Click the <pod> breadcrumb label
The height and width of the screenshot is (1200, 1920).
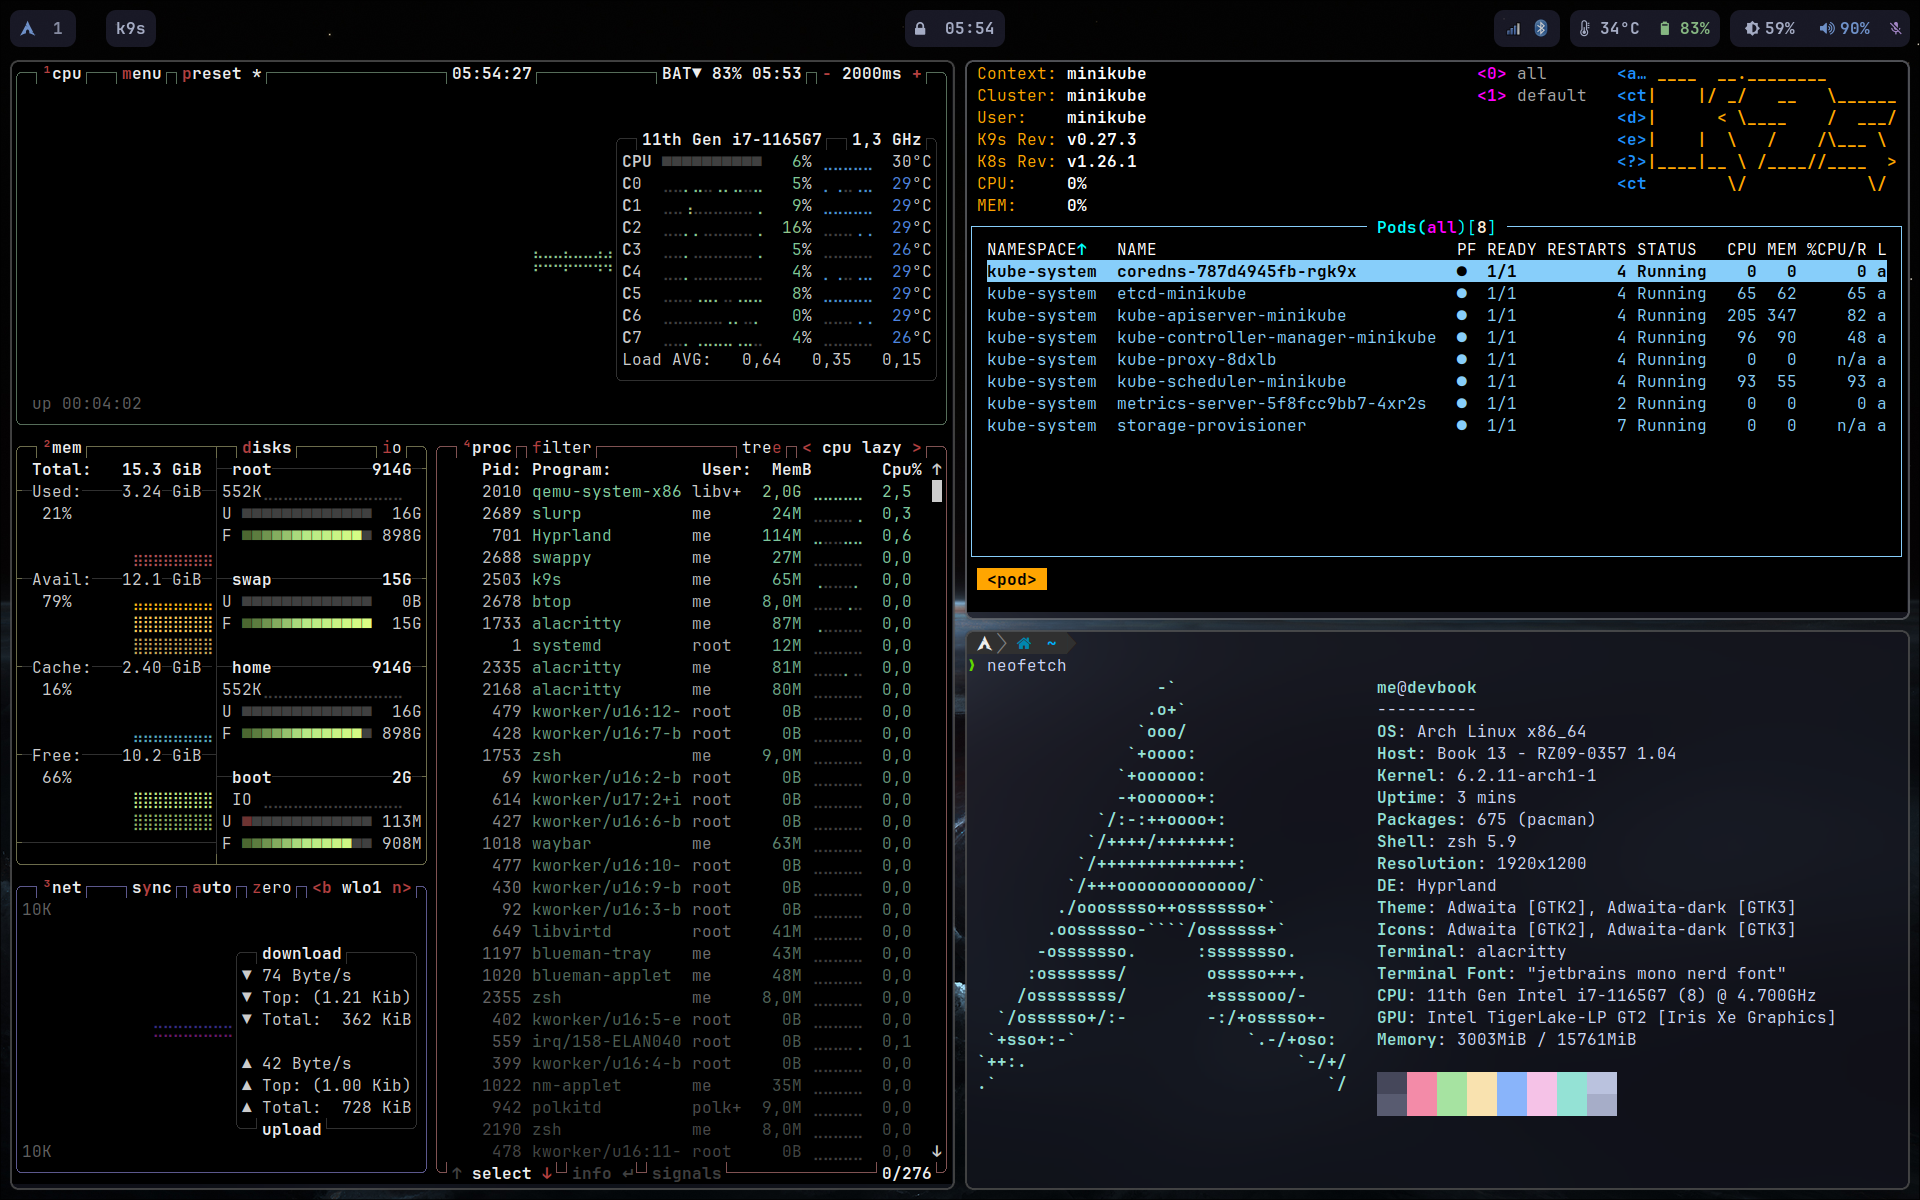click(1011, 580)
